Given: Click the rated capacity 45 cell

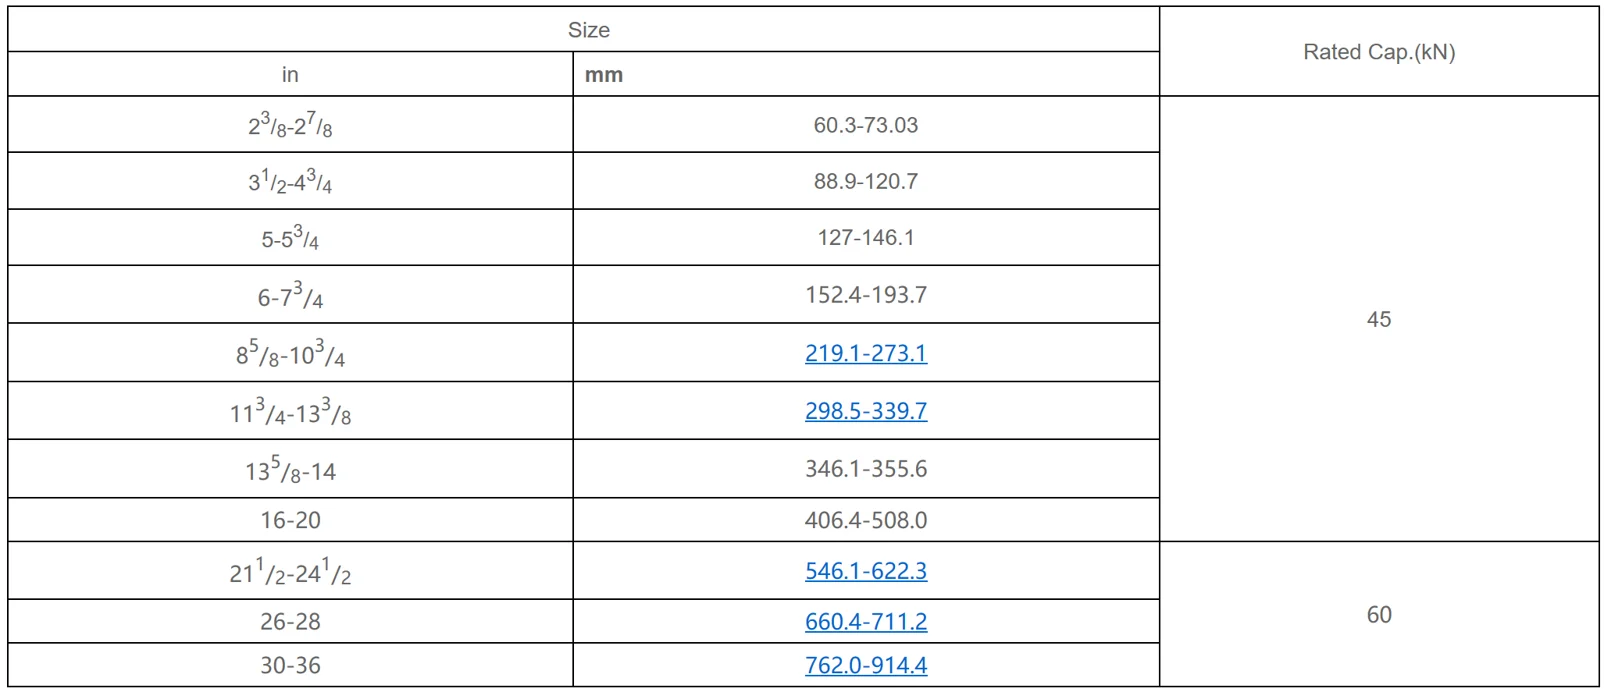Looking at the screenshot, I should point(1378,319).
